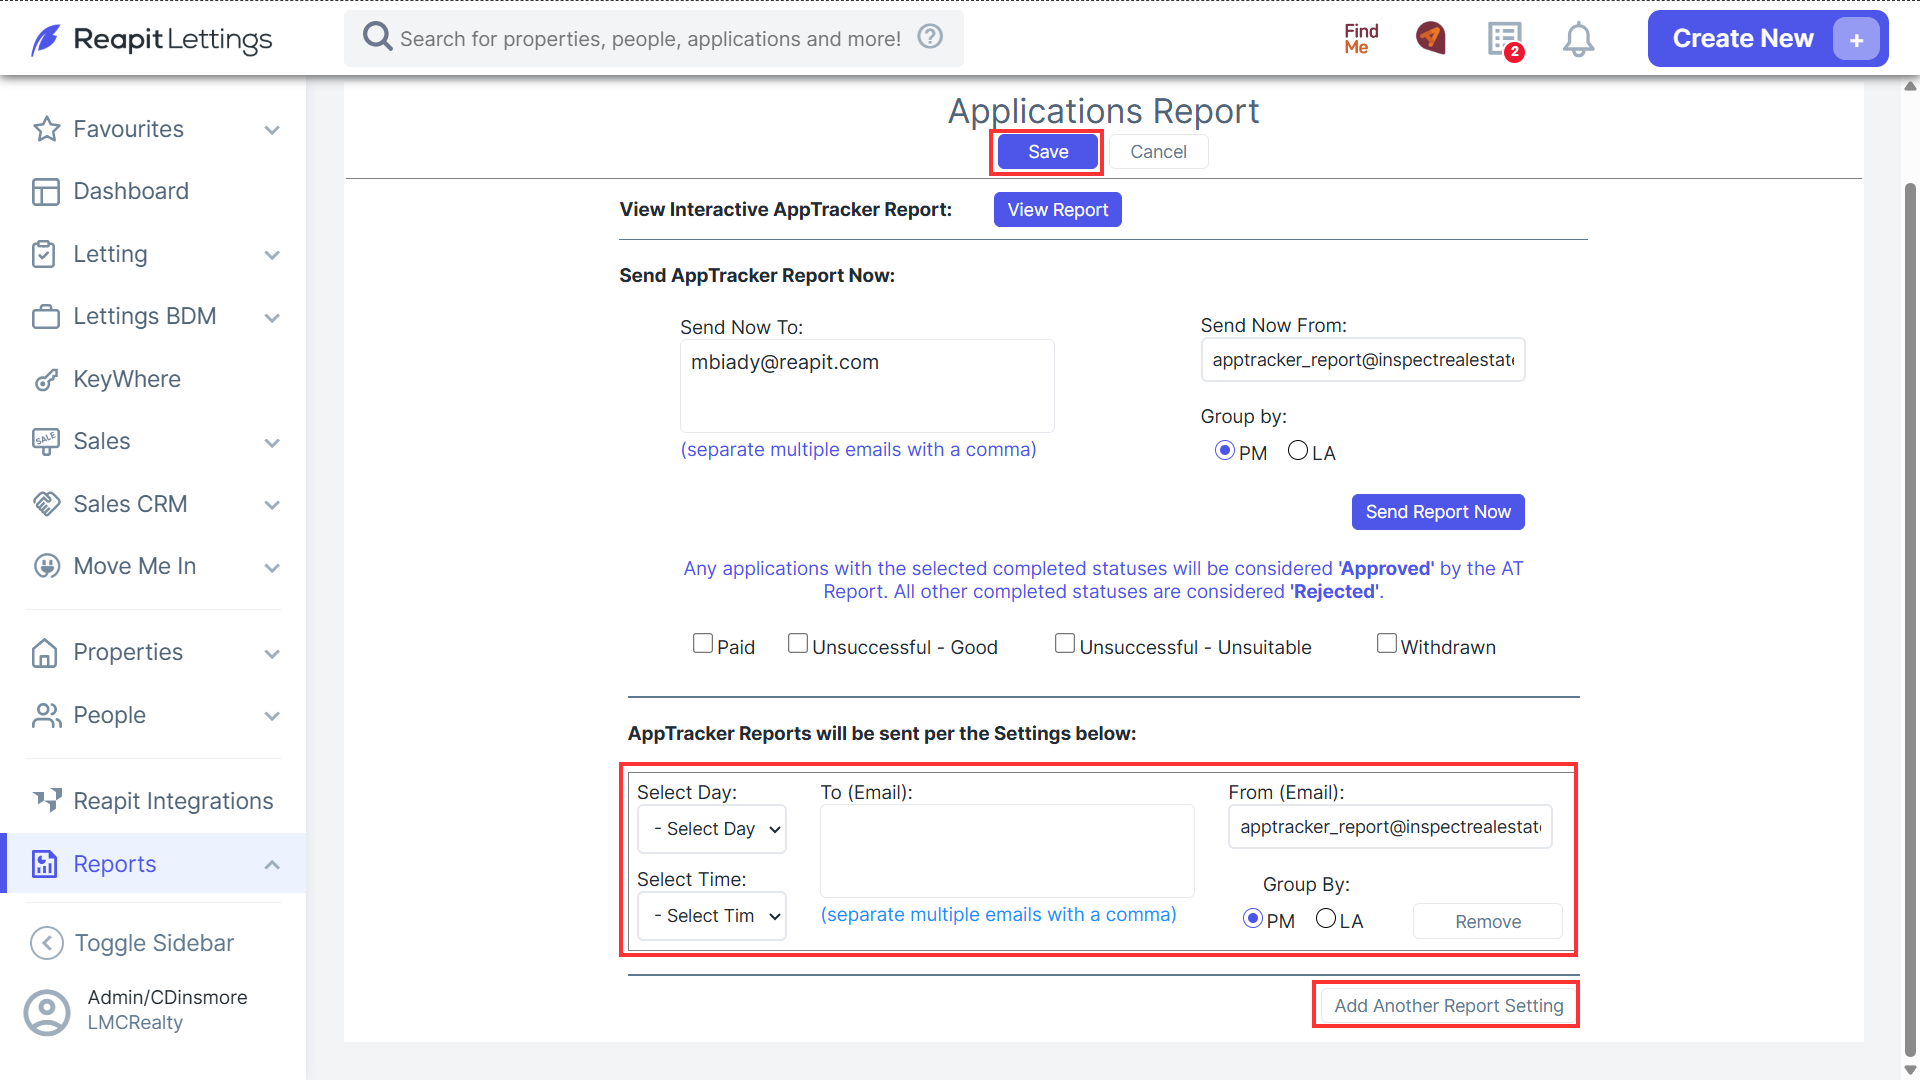1920x1080 pixels.
Task: Expand the Favourites chevron
Action: tap(272, 130)
